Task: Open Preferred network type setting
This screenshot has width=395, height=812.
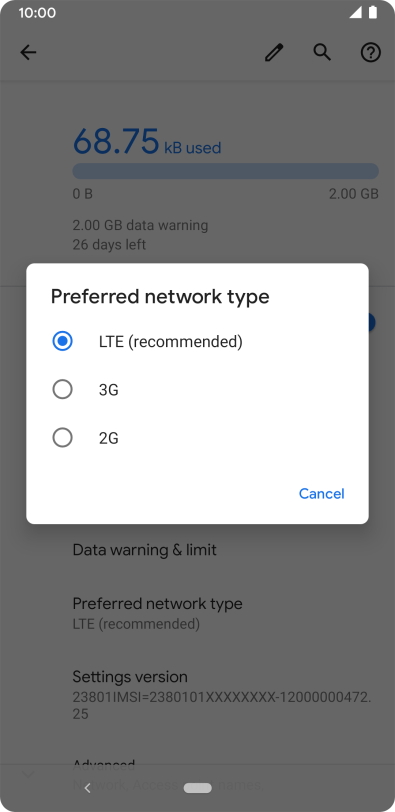Action: tap(197, 613)
